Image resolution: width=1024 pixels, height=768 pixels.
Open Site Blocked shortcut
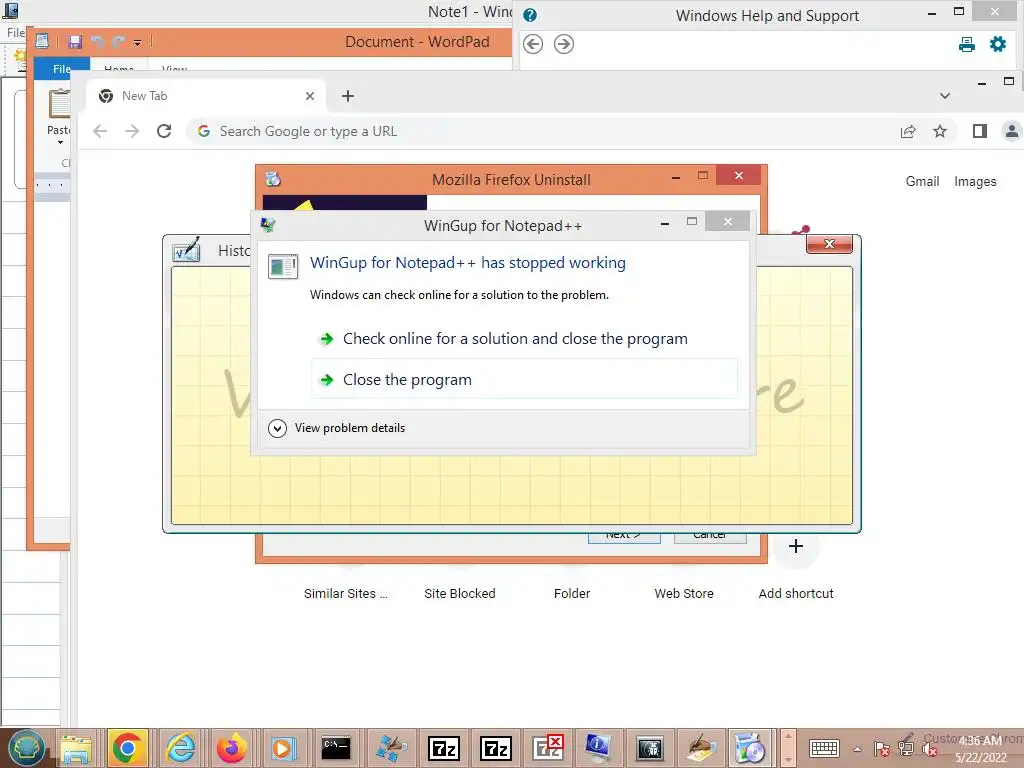[x=460, y=594]
